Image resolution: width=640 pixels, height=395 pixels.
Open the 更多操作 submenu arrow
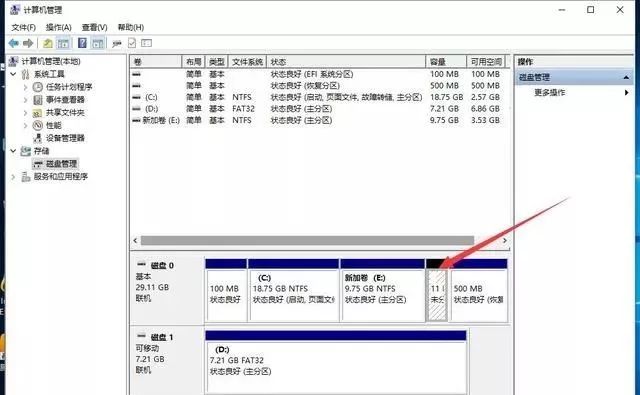click(x=627, y=93)
